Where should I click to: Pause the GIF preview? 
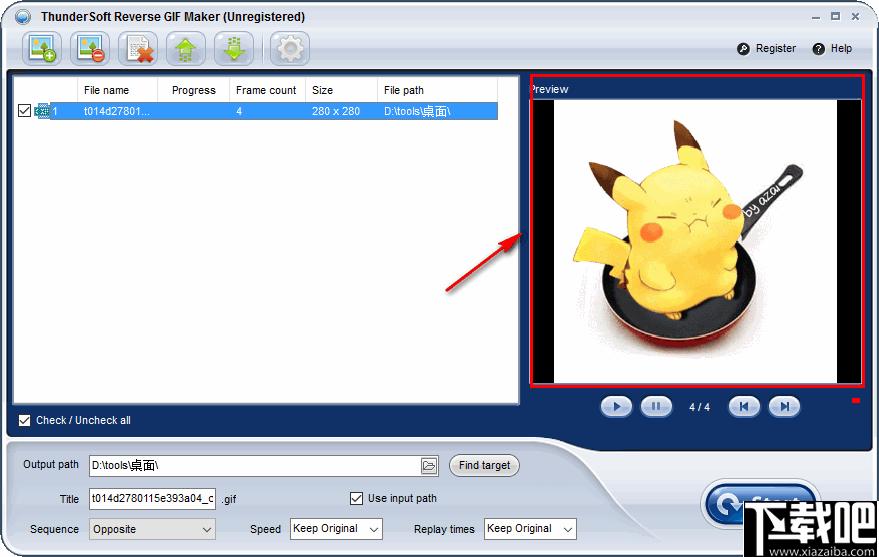656,407
